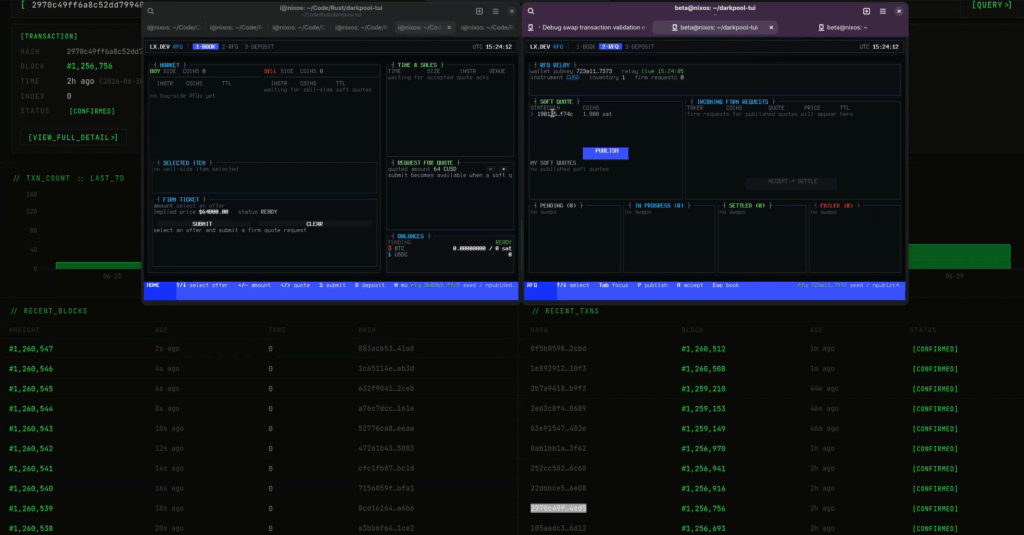Select the beta@nixos ~/darkpool-tui terminal tab
Viewport: 1024px width, 535px height.
click(715, 27)
